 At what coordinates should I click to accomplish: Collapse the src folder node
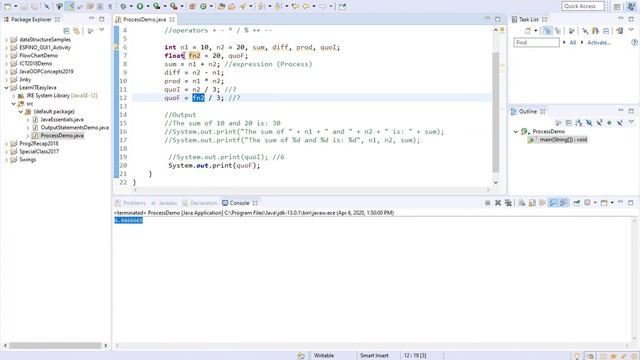13,104
